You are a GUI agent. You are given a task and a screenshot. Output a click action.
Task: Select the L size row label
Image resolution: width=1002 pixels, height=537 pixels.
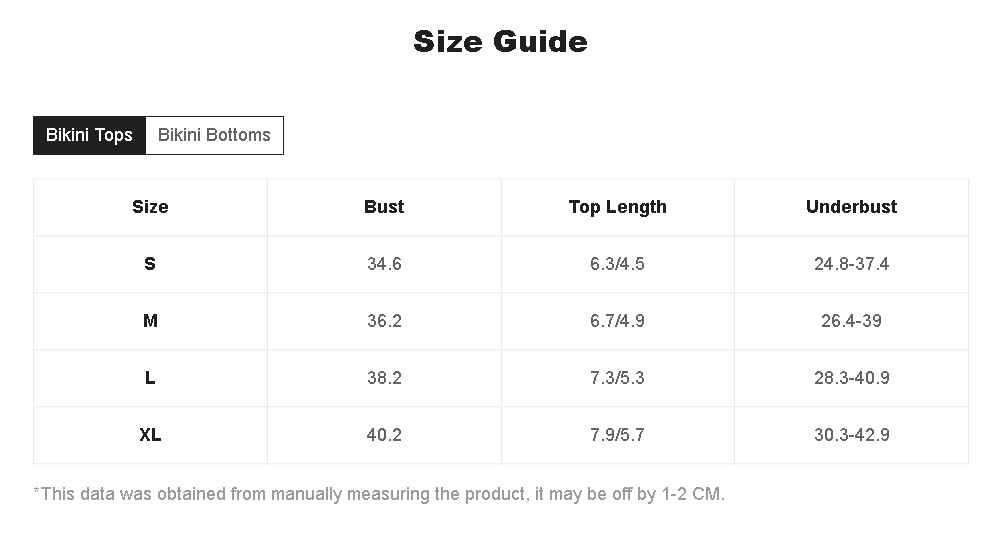tap(150, 378)
